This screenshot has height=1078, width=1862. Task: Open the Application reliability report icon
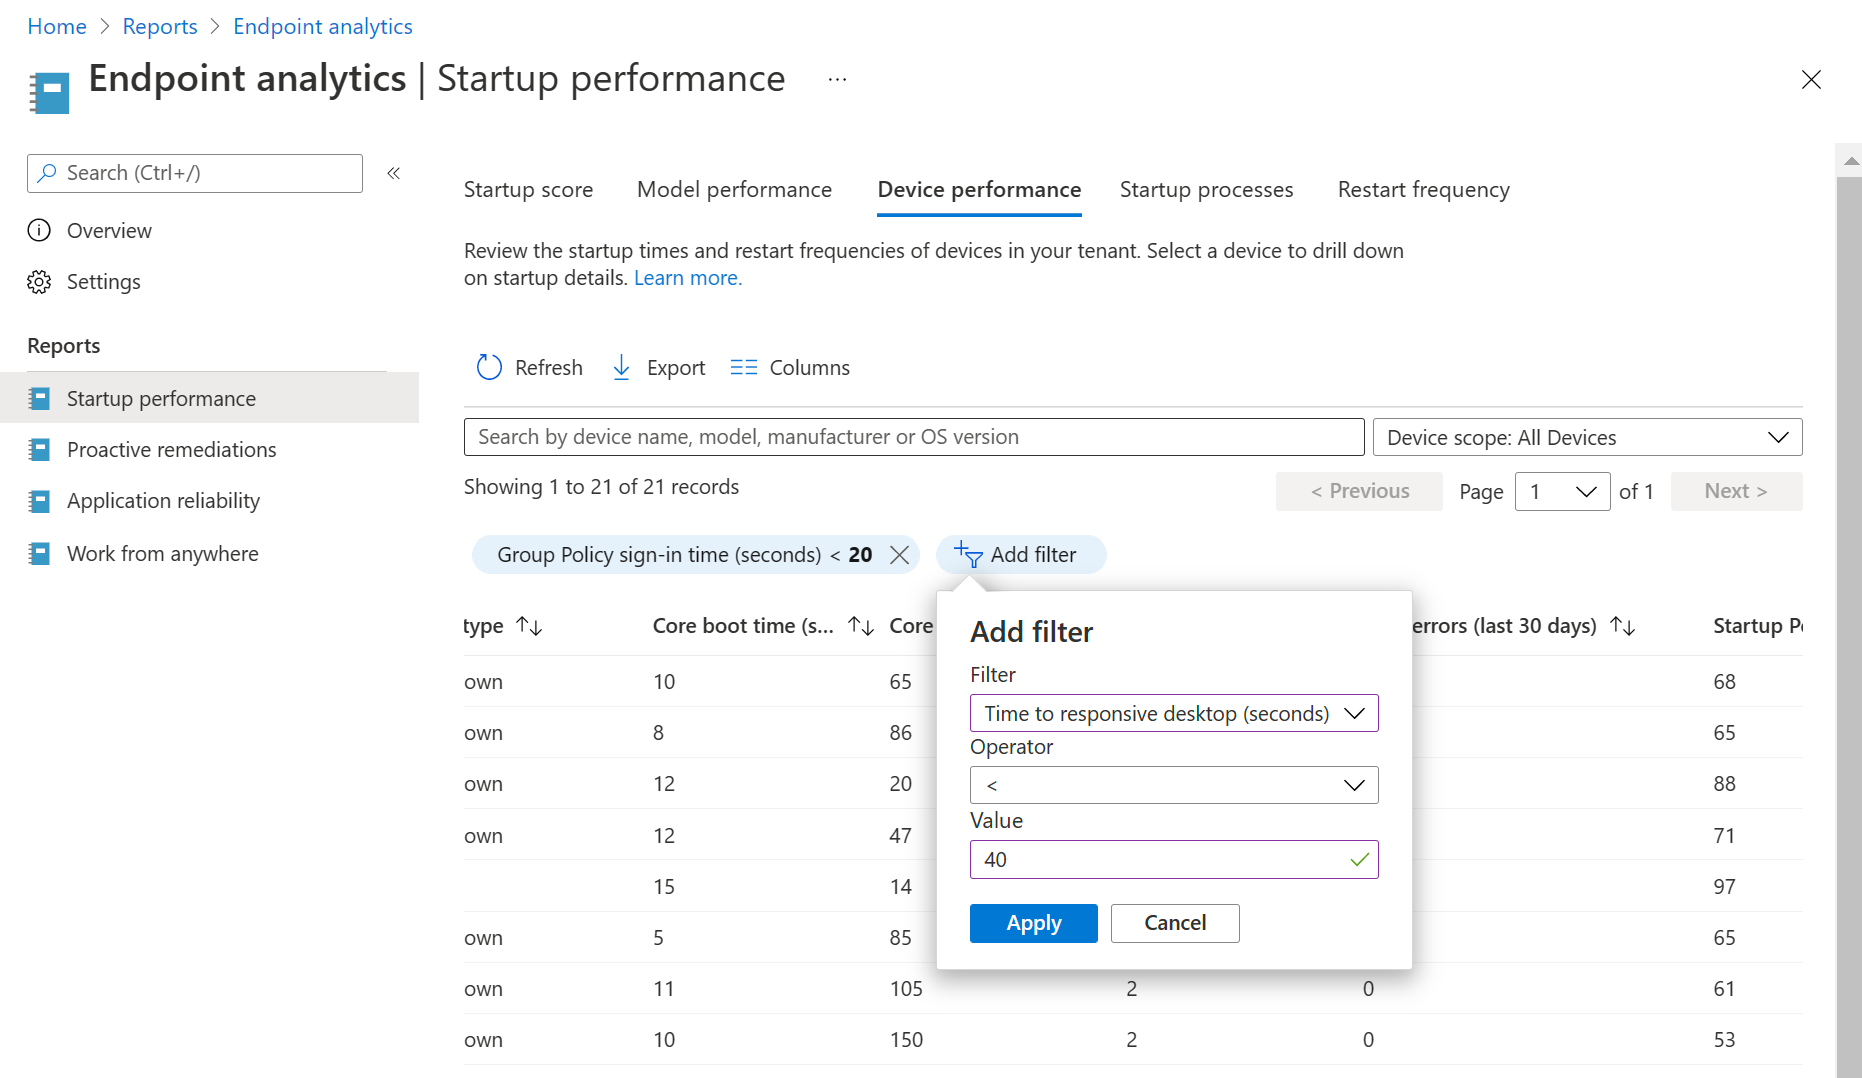[39, 501]
